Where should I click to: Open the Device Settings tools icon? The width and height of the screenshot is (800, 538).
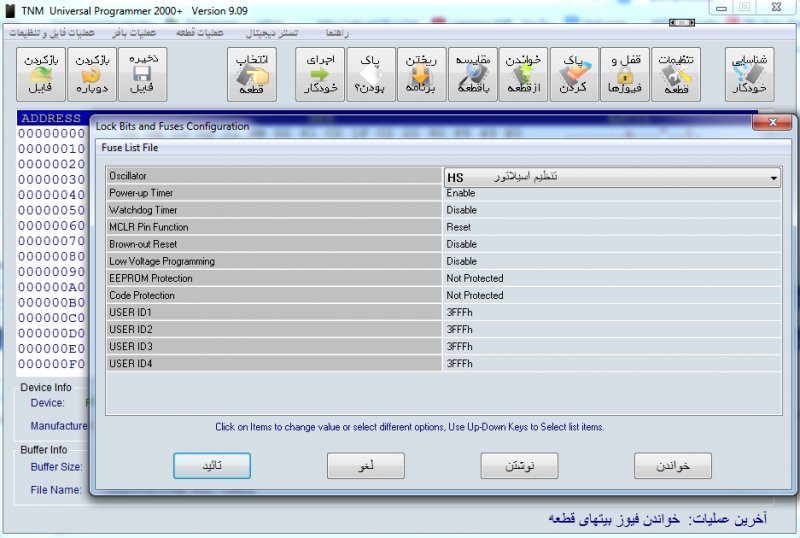pyautogui.click(x=676, y=75)
